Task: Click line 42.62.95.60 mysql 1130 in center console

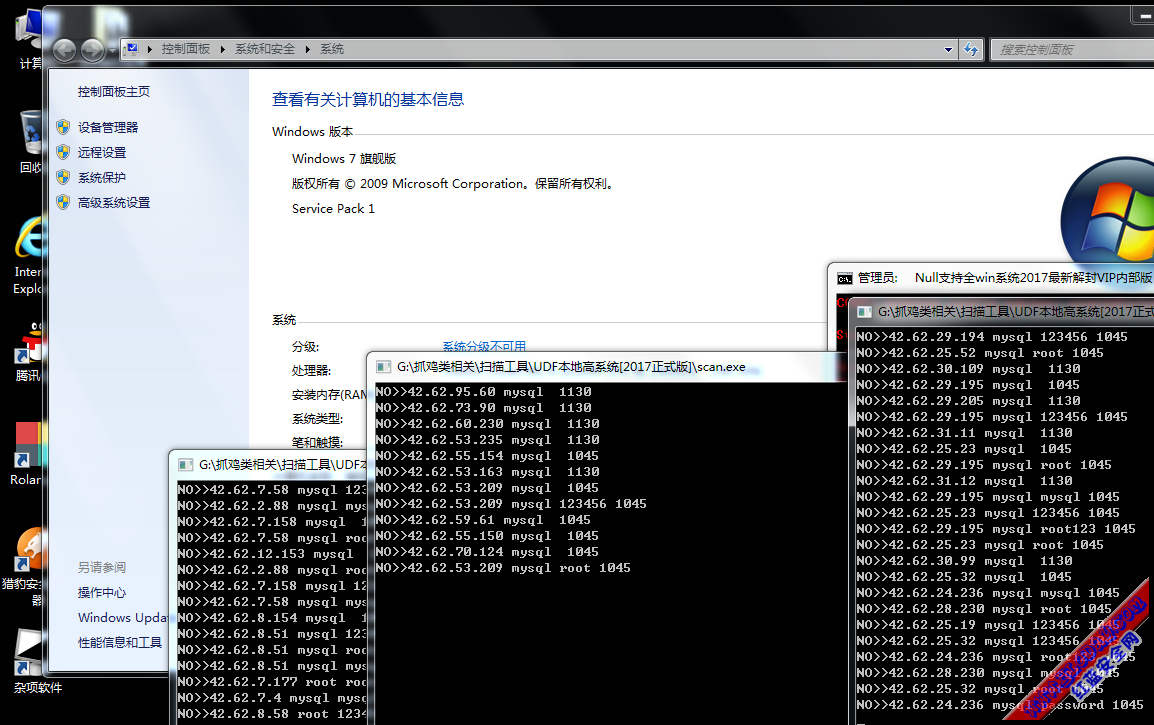Action: tap(484, 392)
